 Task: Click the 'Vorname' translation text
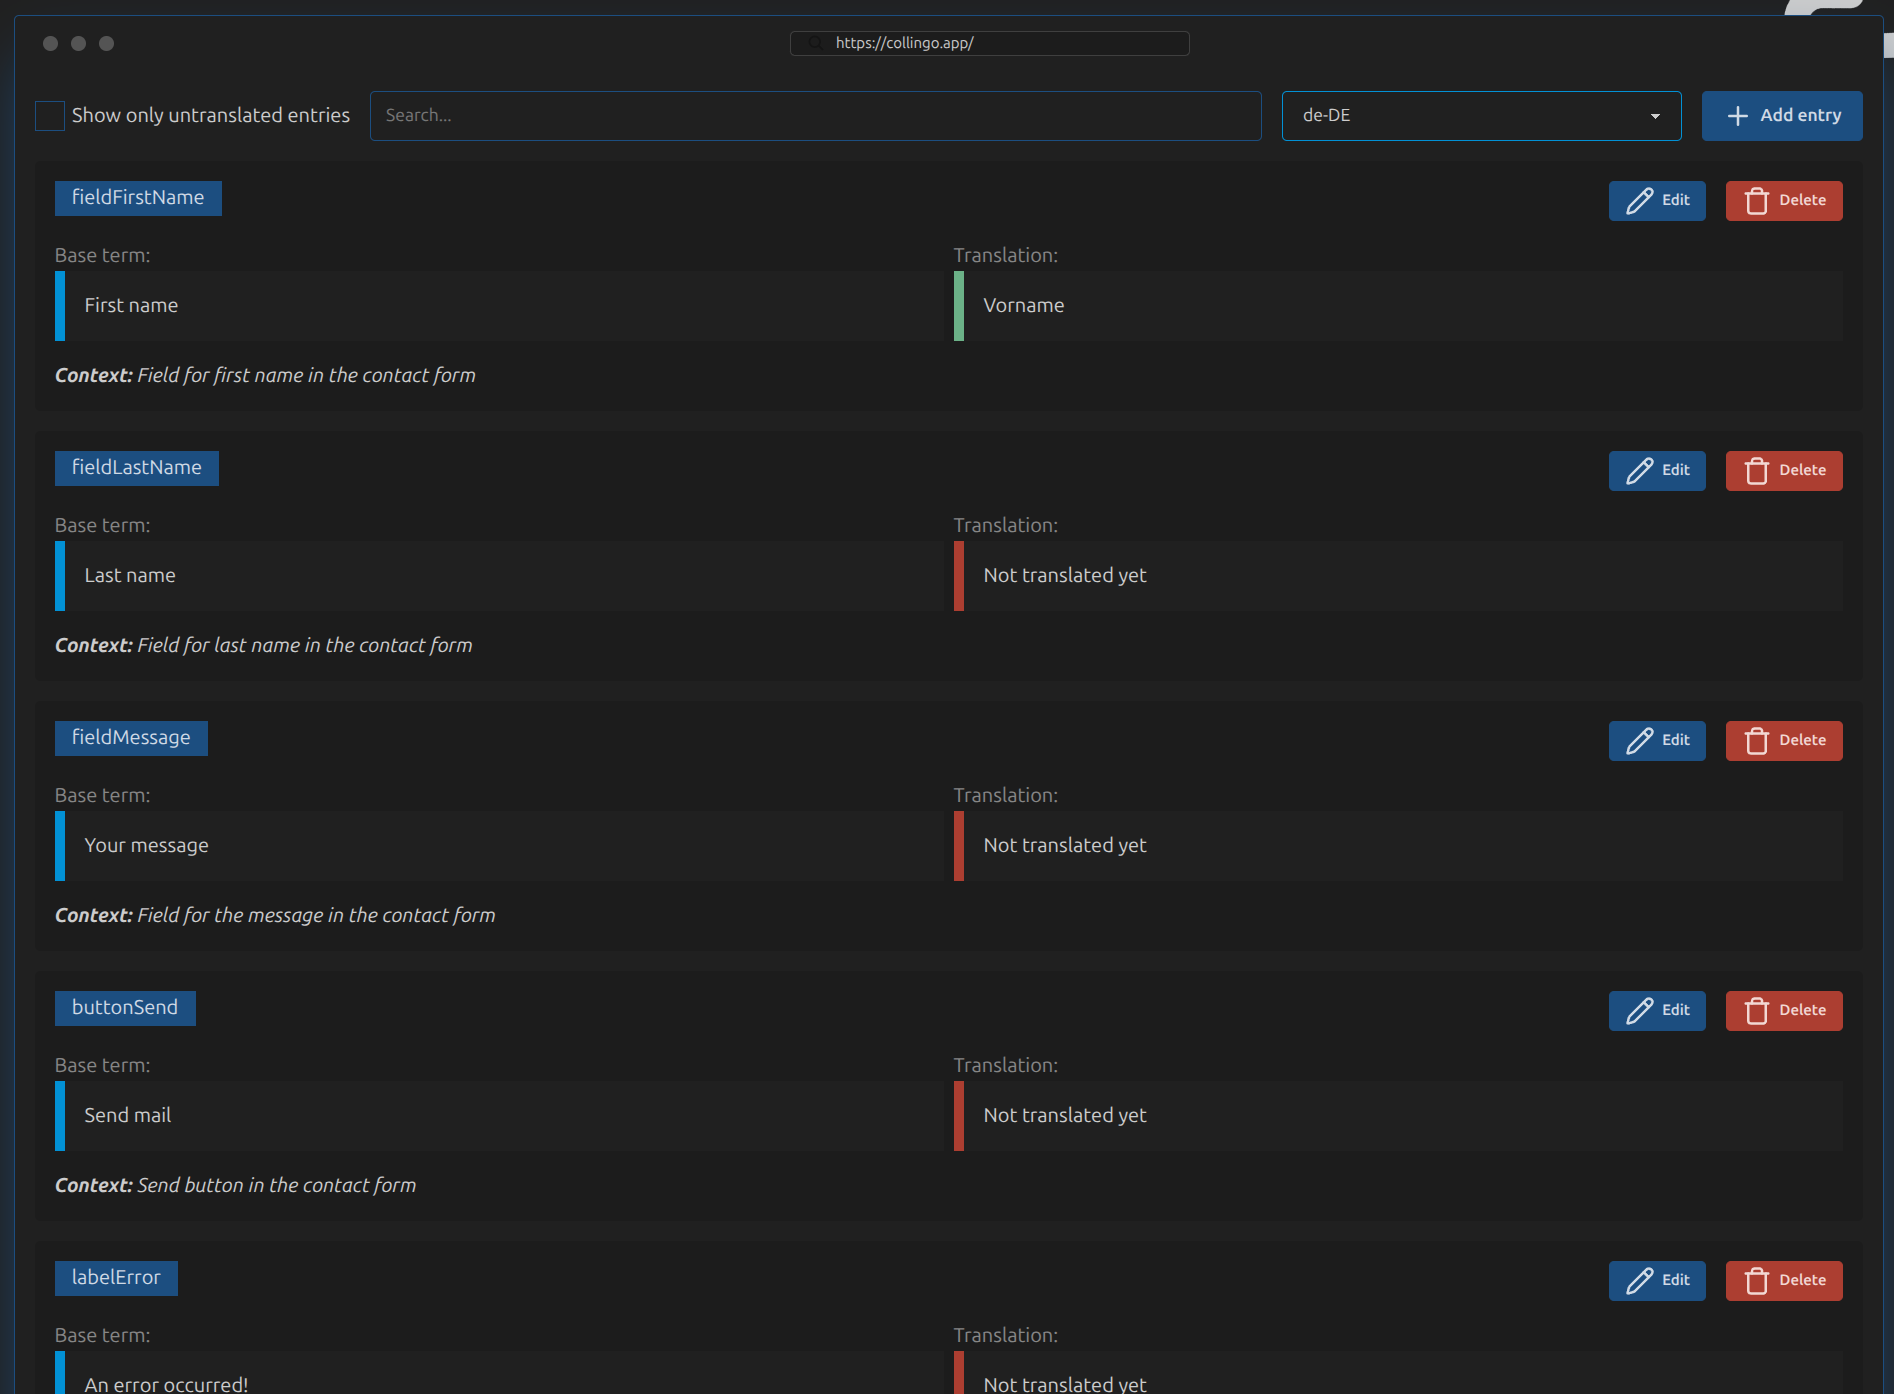pos(1024,306)
